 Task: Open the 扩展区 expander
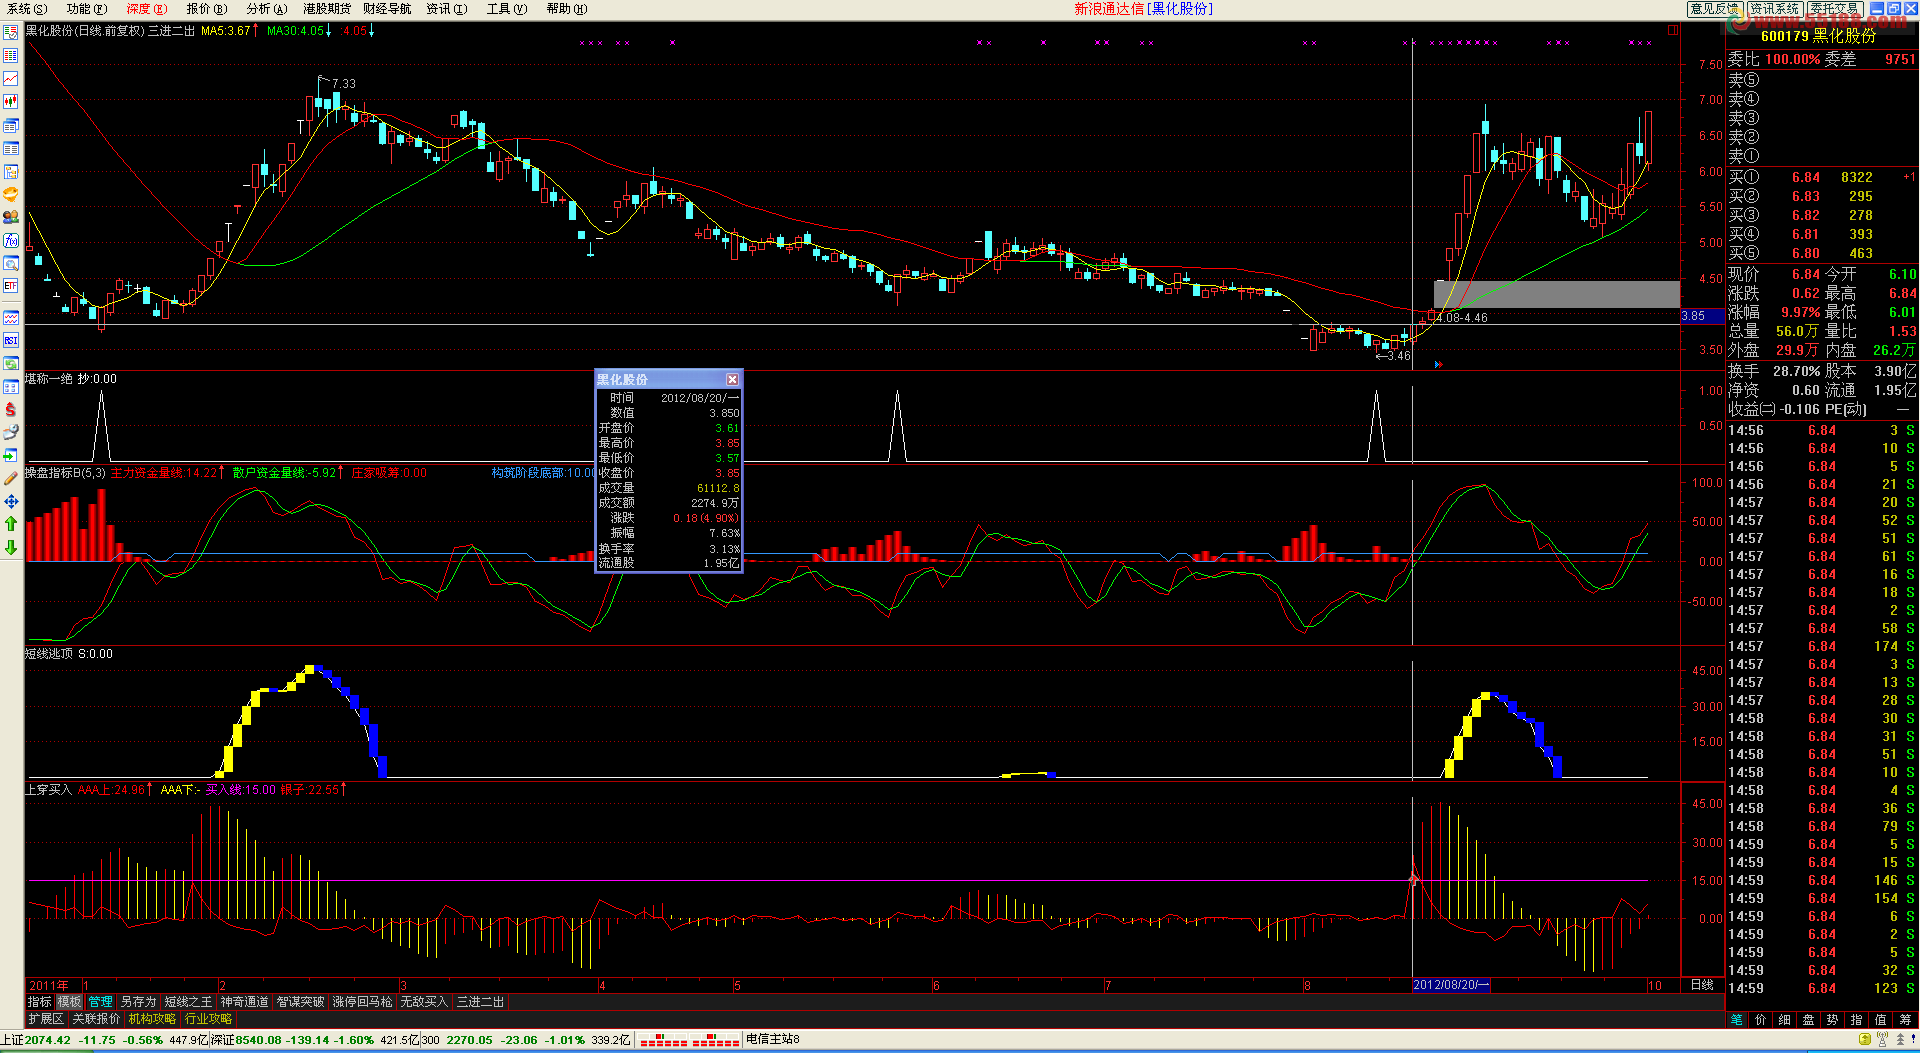pos(46,1019)
